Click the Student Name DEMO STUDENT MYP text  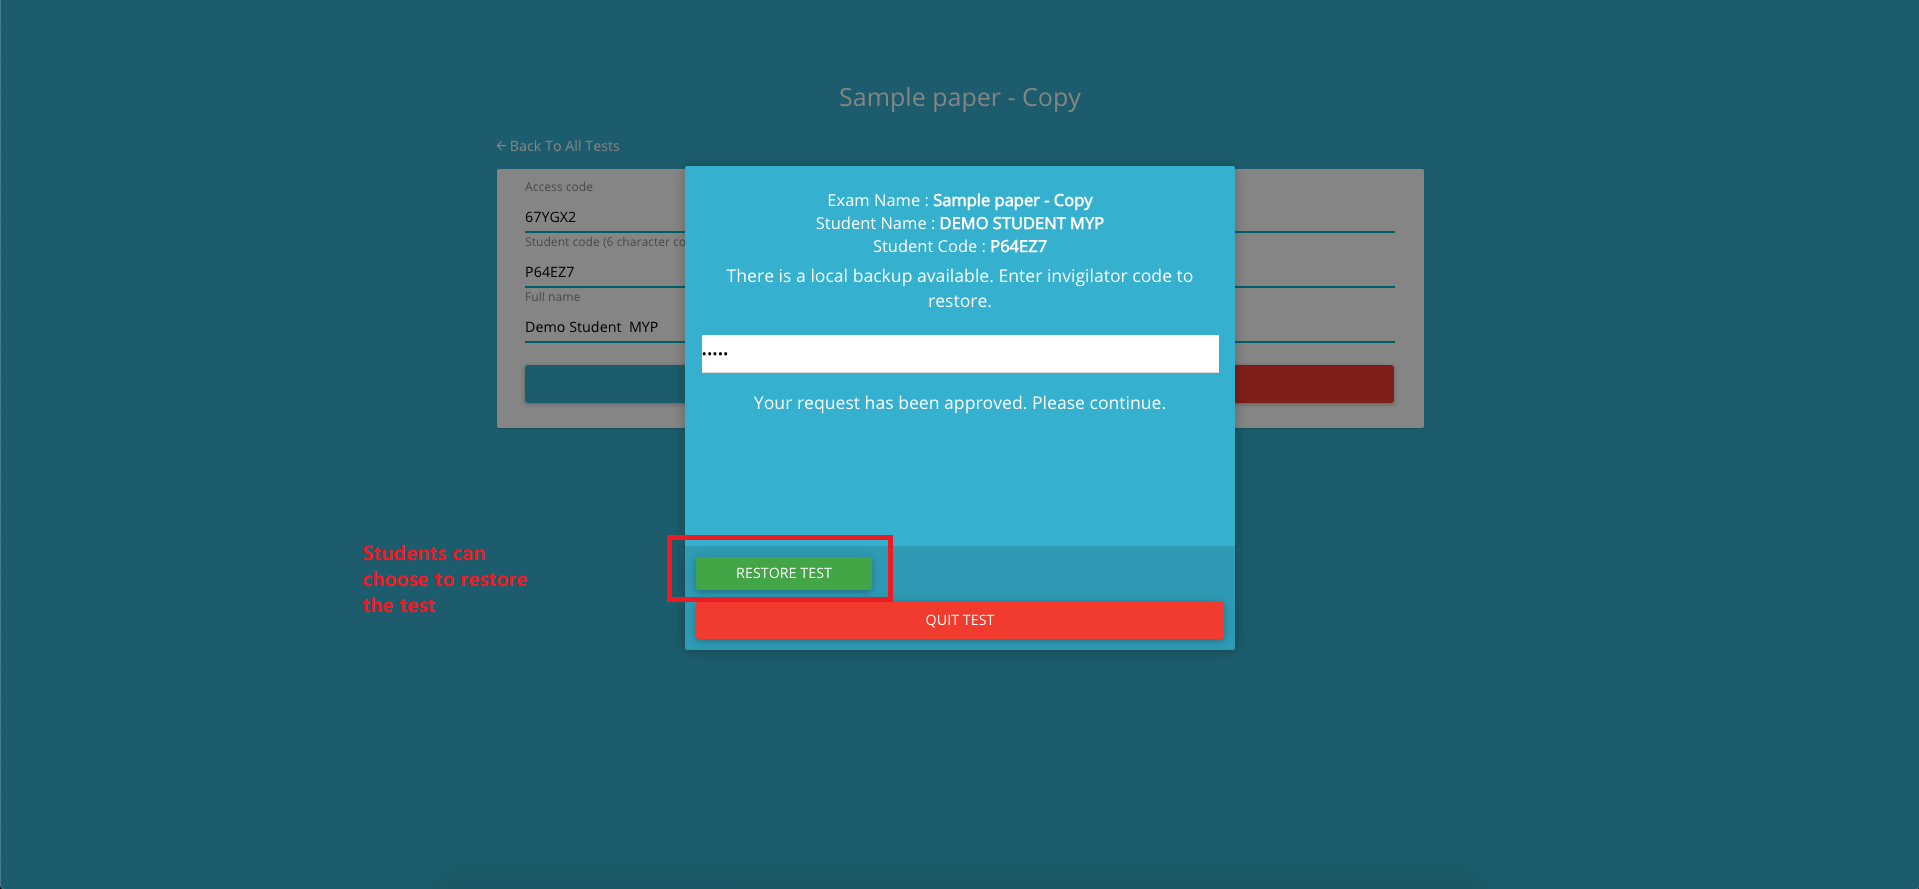pyautogui.click(x=1020, y=223)
